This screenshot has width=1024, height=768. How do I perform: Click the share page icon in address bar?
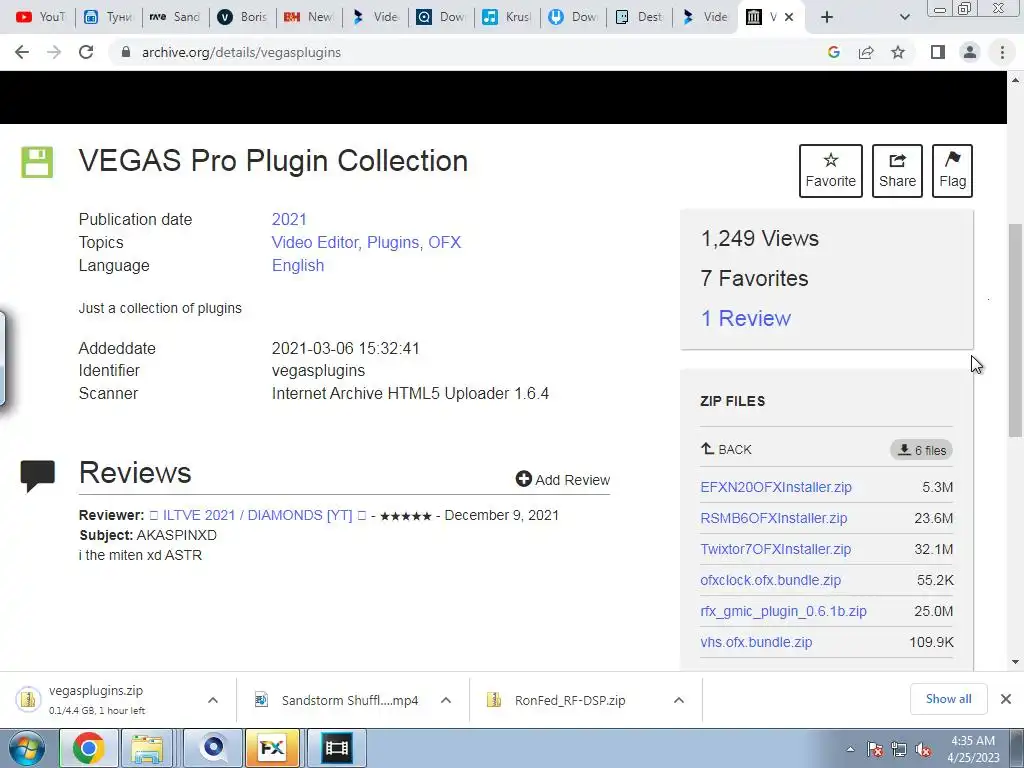(866, 52)
